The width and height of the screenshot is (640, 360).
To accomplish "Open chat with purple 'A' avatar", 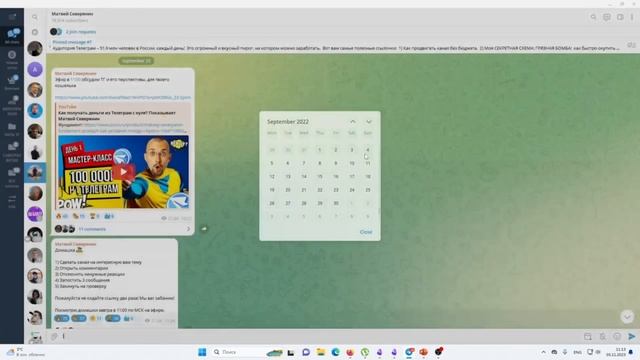I will 35,69.
